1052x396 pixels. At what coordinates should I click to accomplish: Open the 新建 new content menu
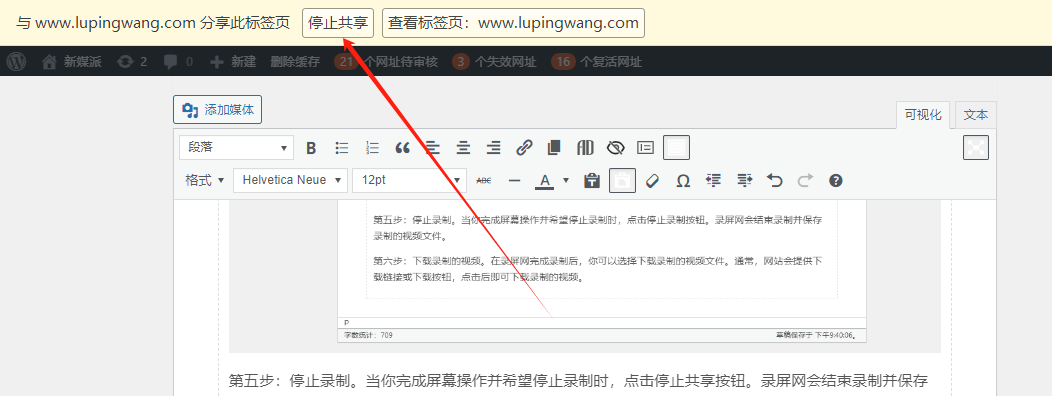(x=233, y=62)
